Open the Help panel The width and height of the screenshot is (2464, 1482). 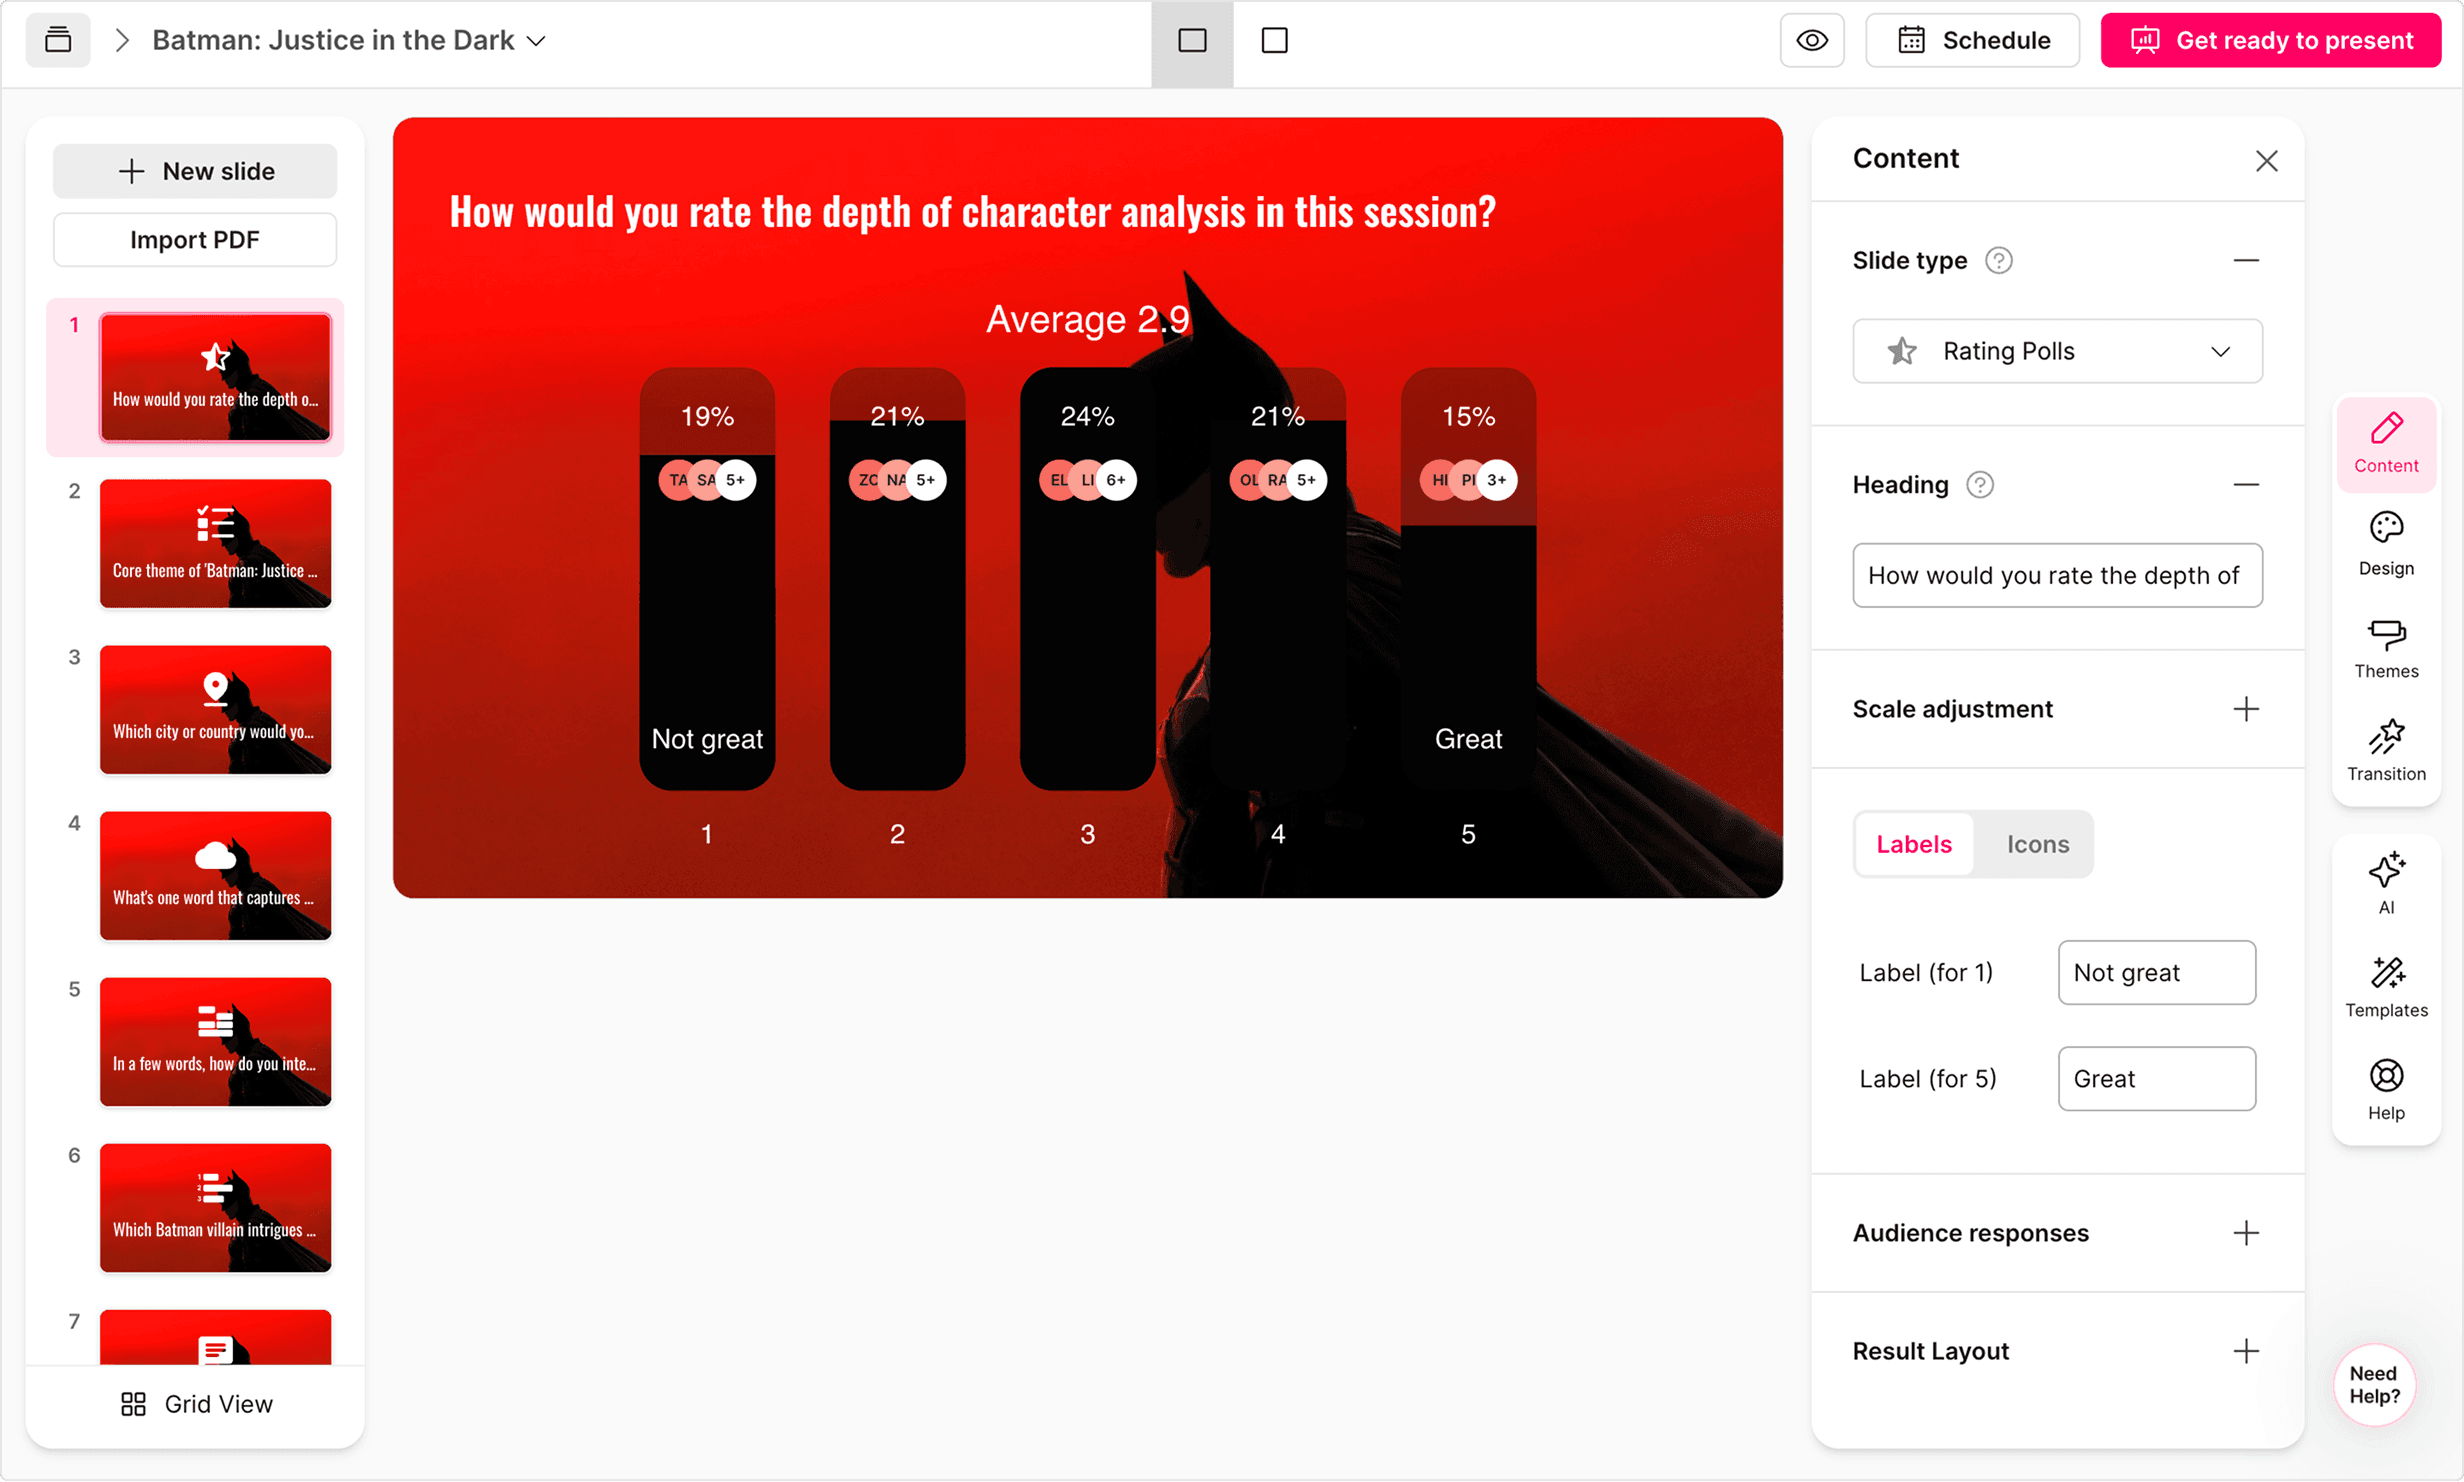tap(2387, 1089)
